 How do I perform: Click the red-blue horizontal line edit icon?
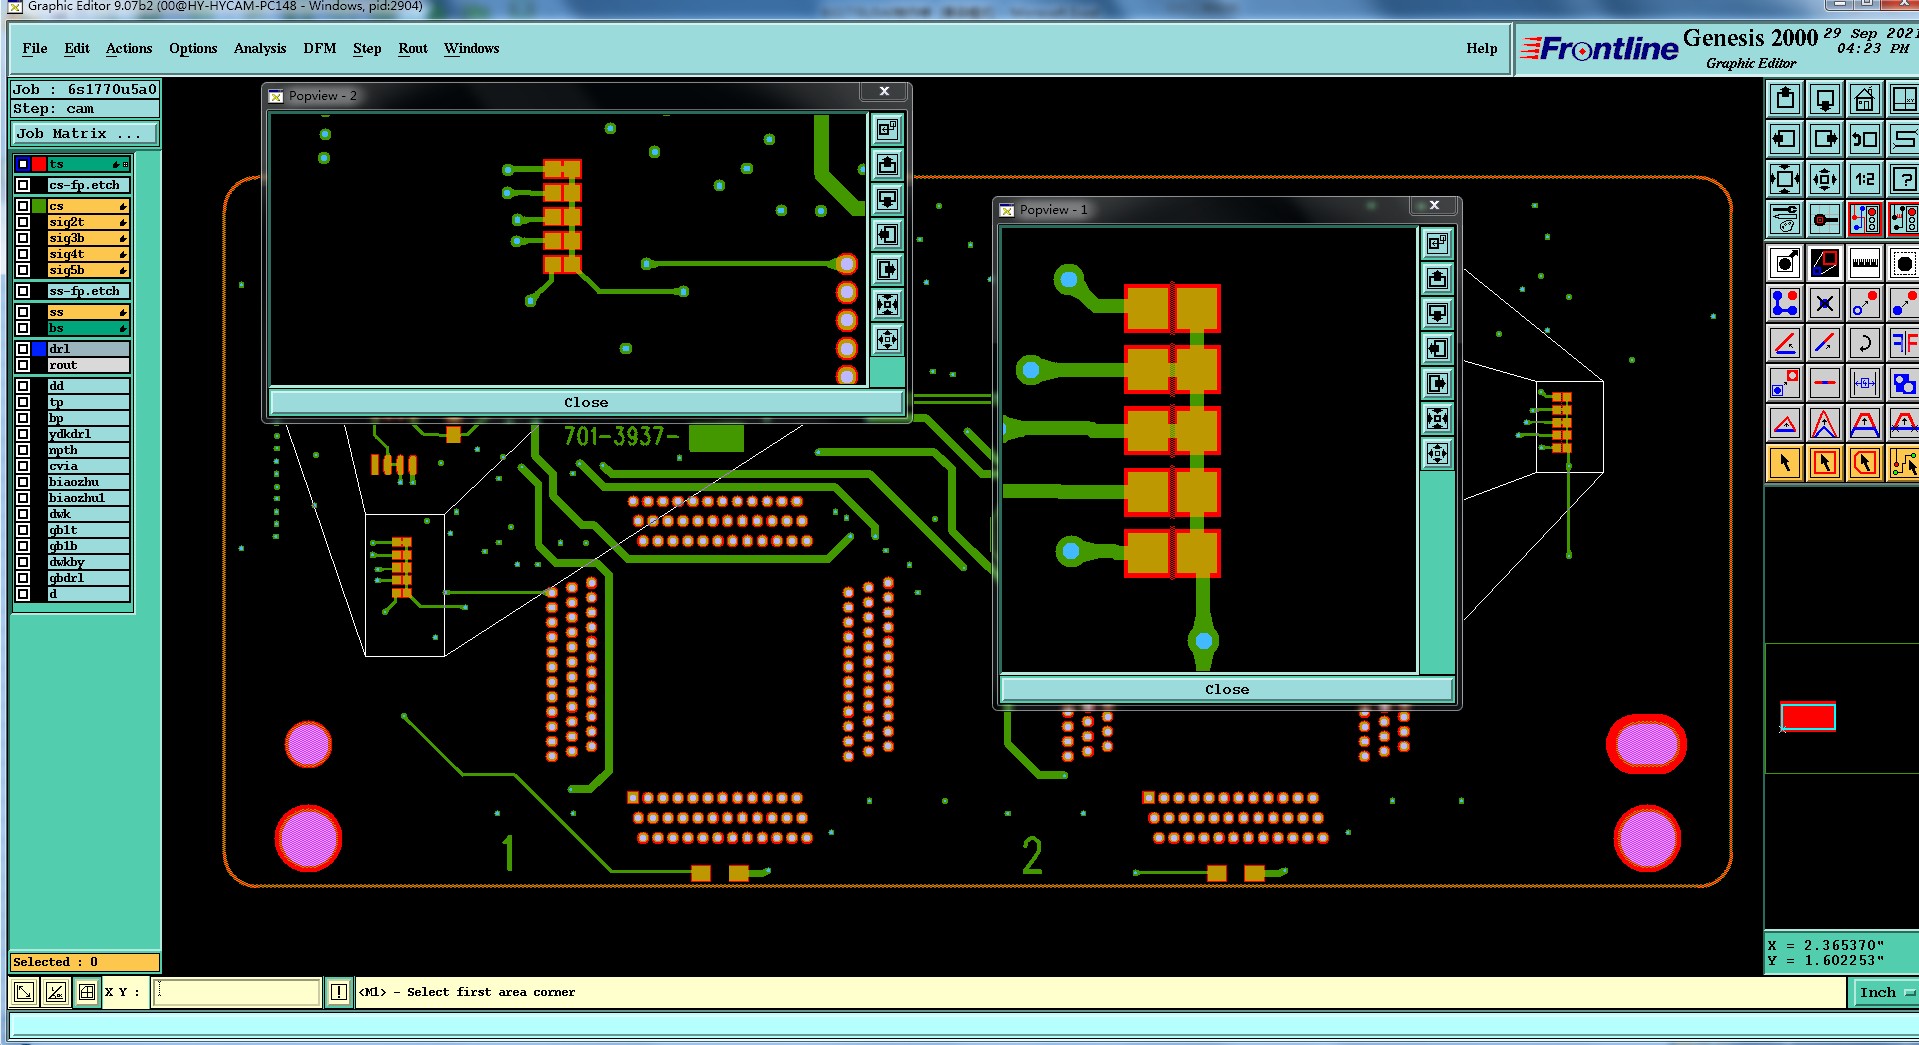pos(1825,383)
